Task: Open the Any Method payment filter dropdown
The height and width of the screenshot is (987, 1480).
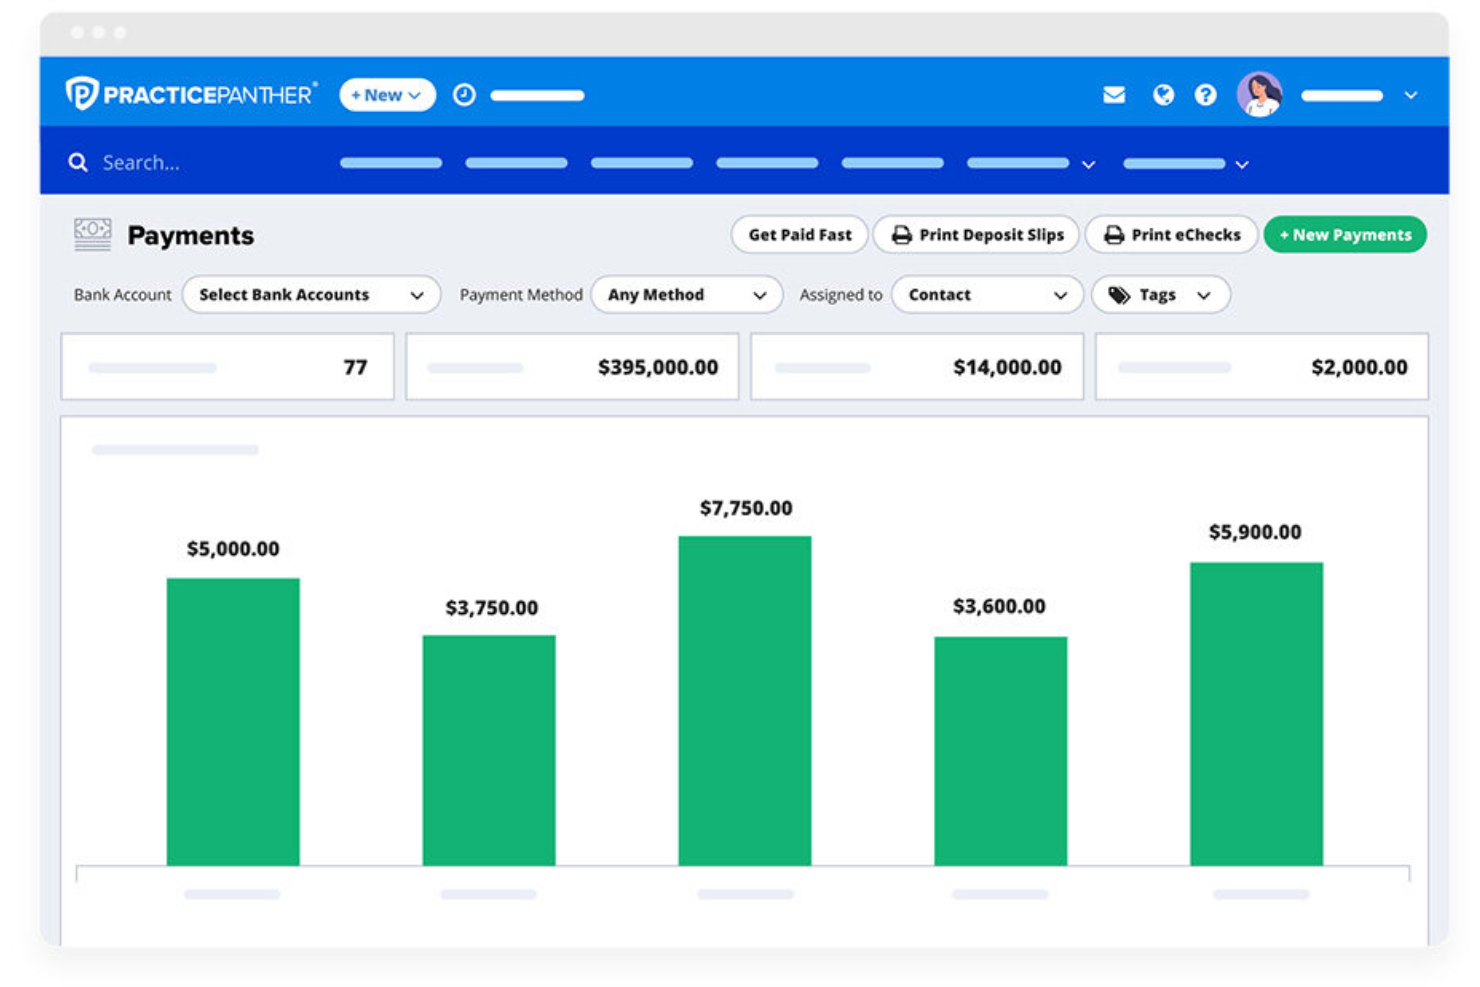Action: (x=686, y=294)
